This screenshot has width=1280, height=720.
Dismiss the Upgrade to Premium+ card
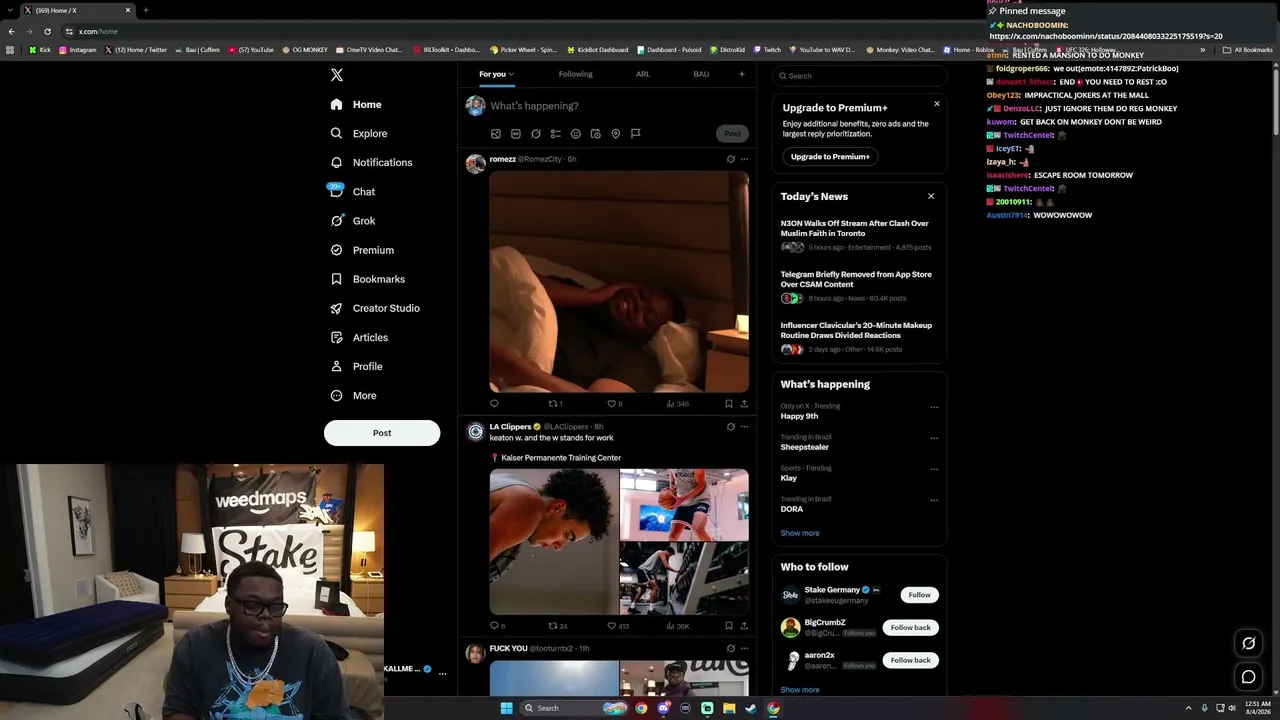click(937, 104)
